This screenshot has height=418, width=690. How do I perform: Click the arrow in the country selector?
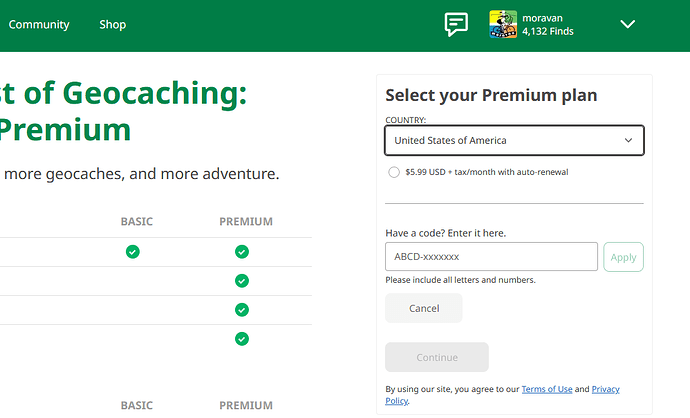628,140
